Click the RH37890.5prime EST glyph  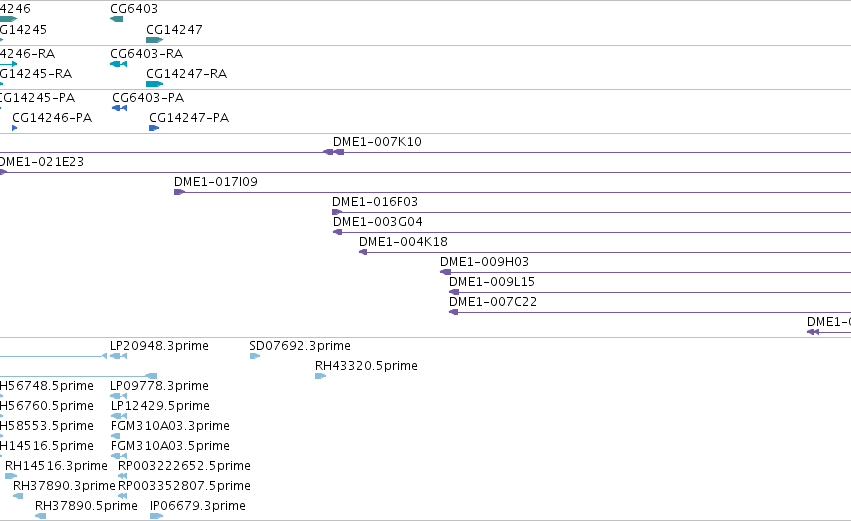41,516
